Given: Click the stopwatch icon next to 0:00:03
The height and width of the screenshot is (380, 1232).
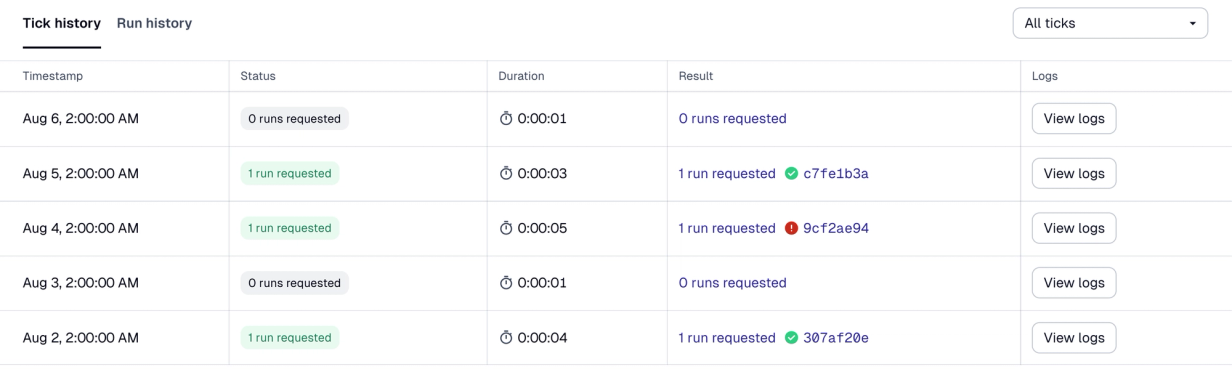Looking at the screenshot, I should point(506,174).
